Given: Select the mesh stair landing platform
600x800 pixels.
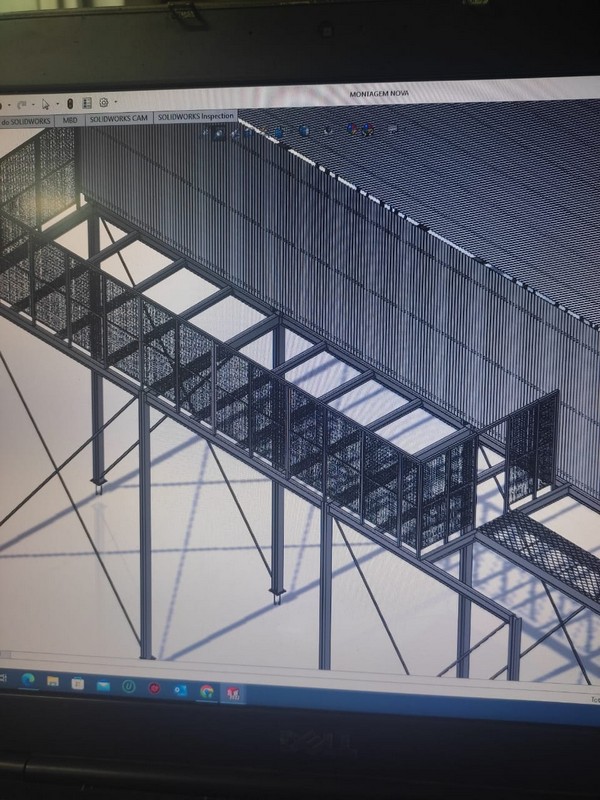Looking at the screenshot, I should (546, 556).
